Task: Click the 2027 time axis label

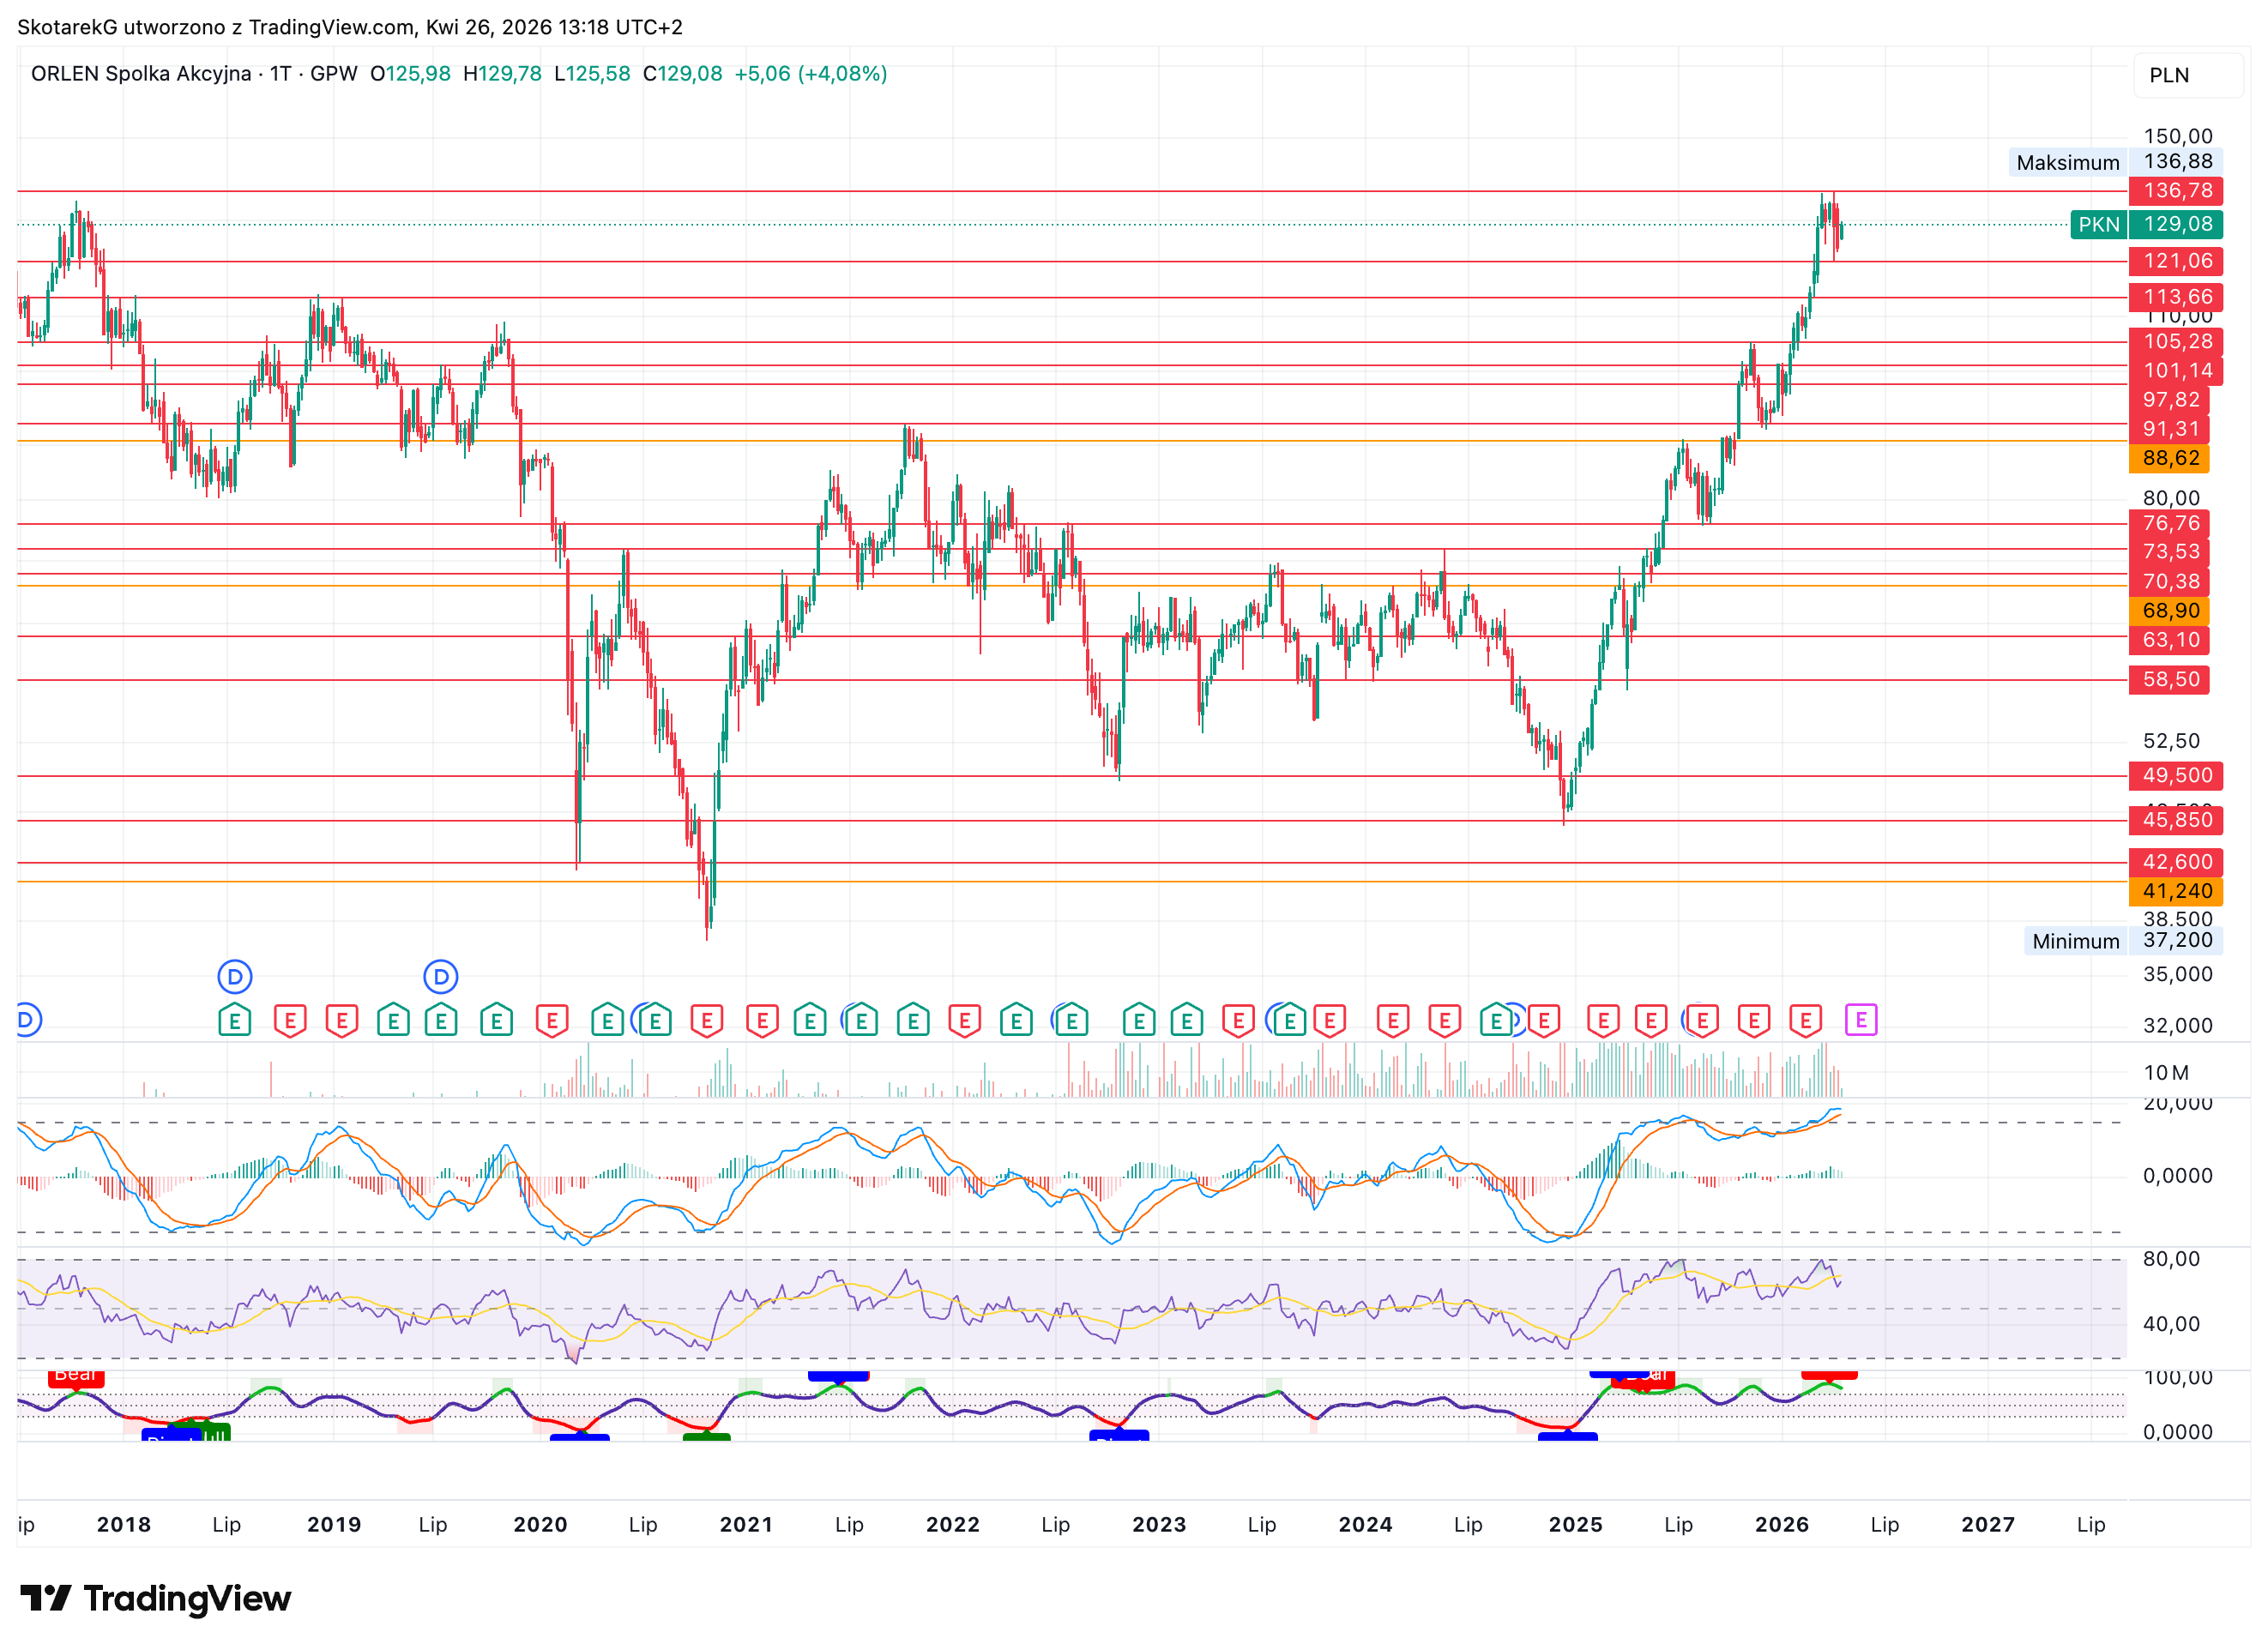Action: pyautogui.click(x=1988, y=1524)
